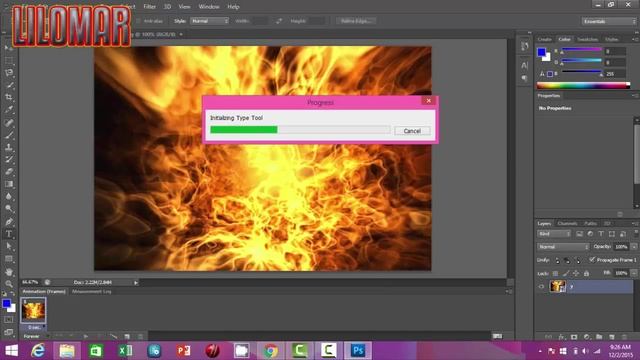Image resolution: width=640 pixels, height=360 pixels.
Task: Cancel the Progress dialog
Action: tap(412, 131)
